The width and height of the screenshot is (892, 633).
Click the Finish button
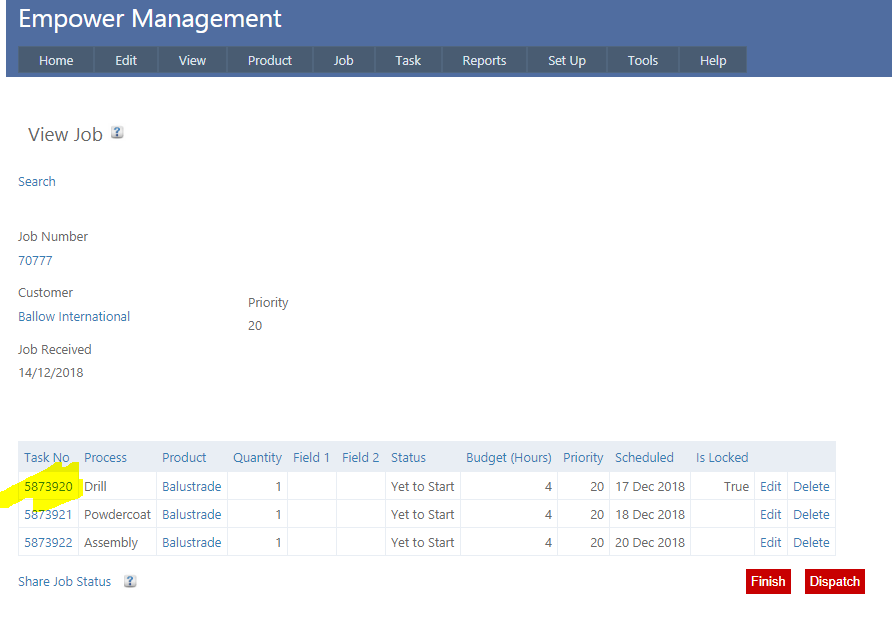(x=768, y=582)
